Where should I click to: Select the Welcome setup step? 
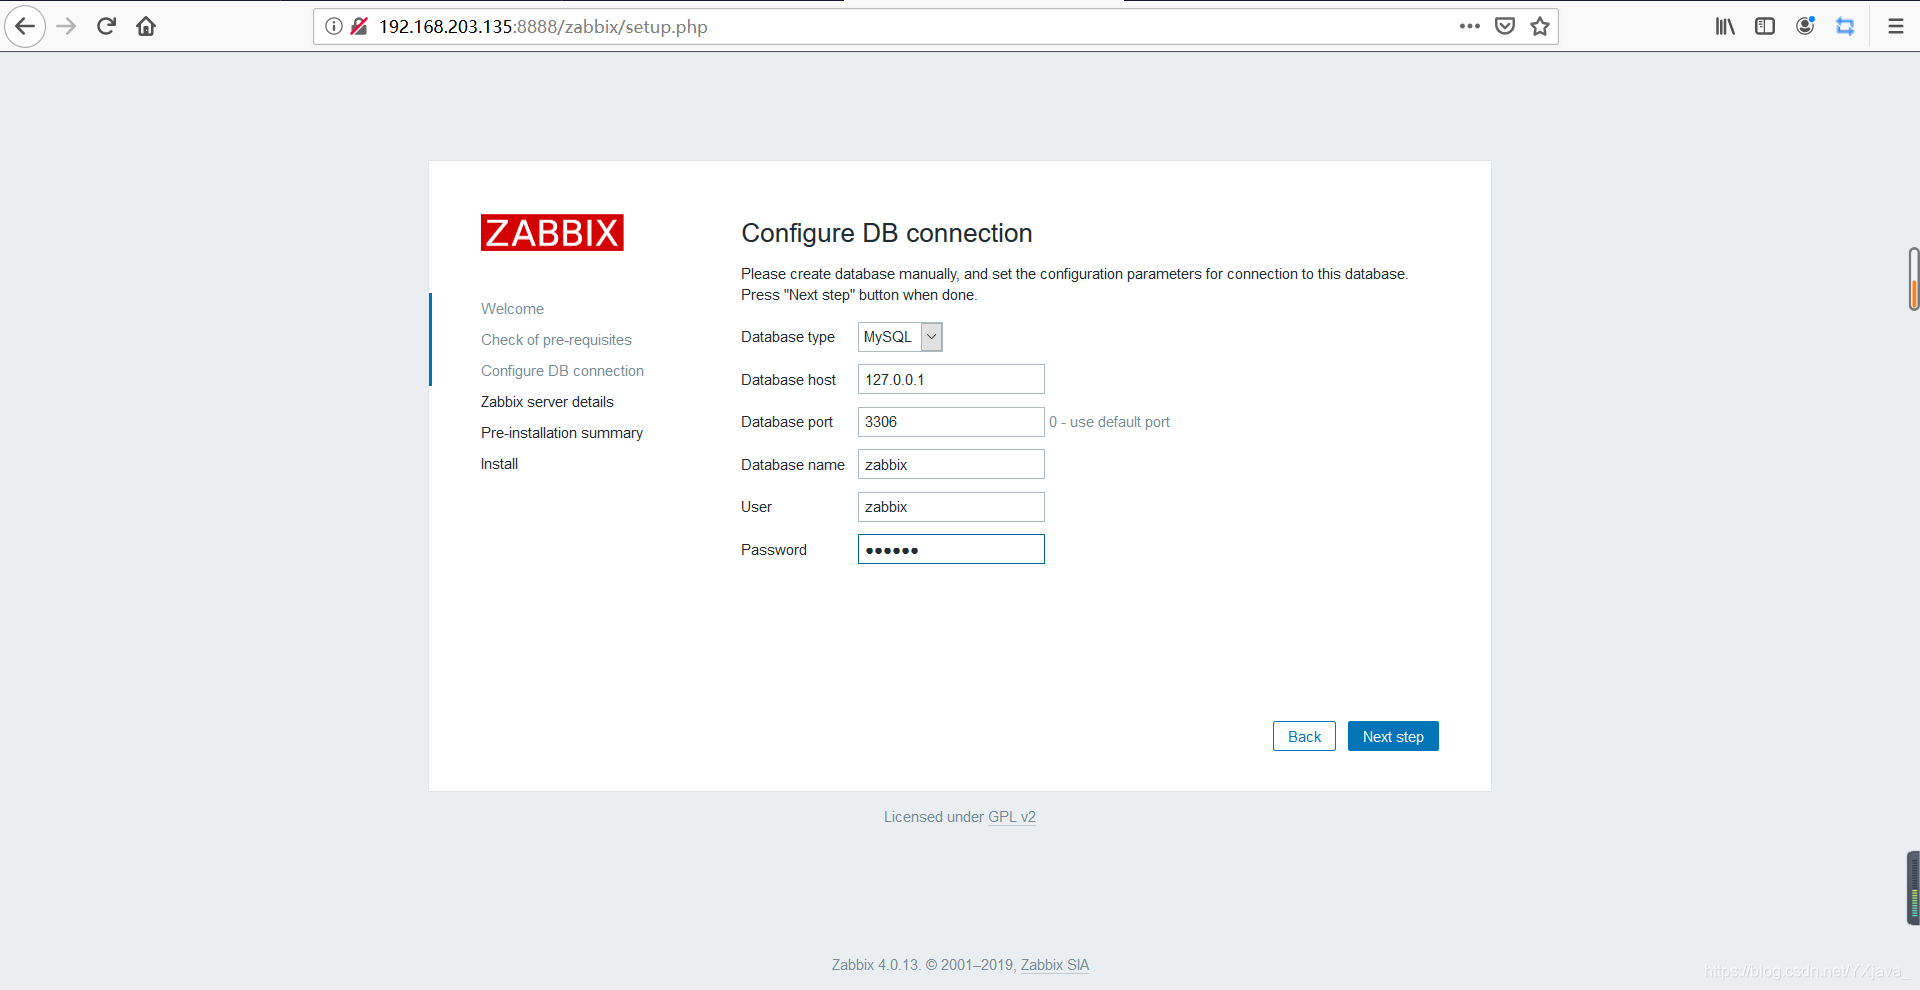click(512, 309)
